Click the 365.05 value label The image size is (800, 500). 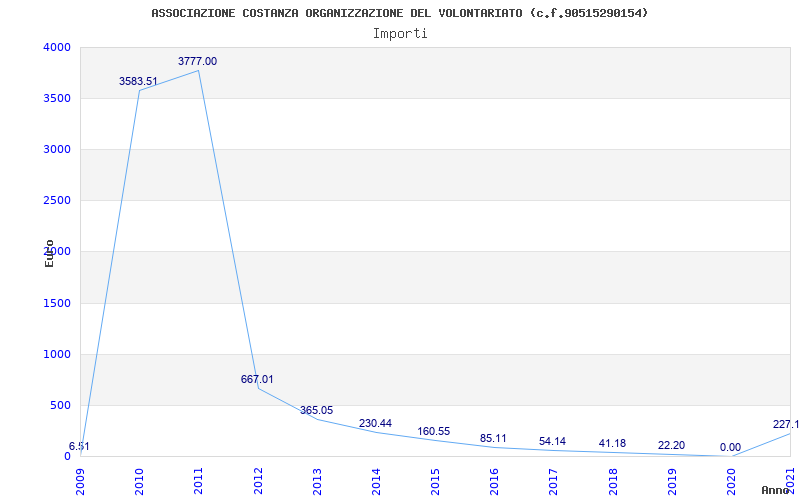[316, 411]
